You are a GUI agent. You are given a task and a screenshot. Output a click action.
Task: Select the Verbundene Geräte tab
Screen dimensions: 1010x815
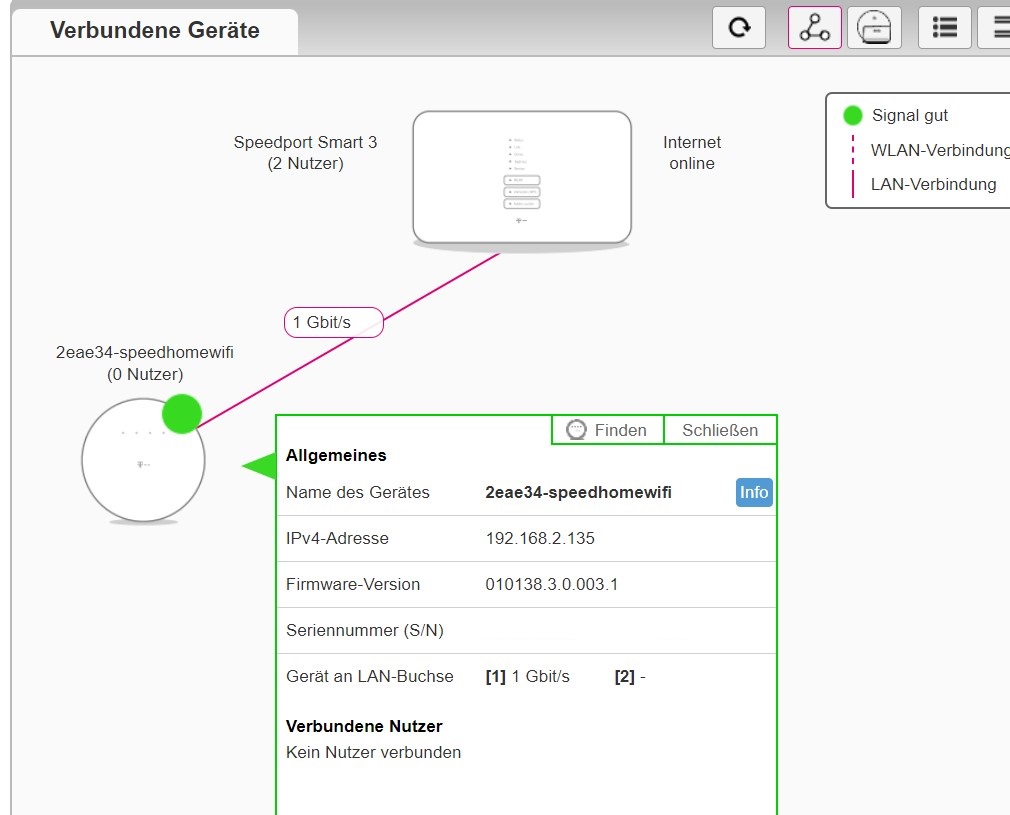[155, 30]
